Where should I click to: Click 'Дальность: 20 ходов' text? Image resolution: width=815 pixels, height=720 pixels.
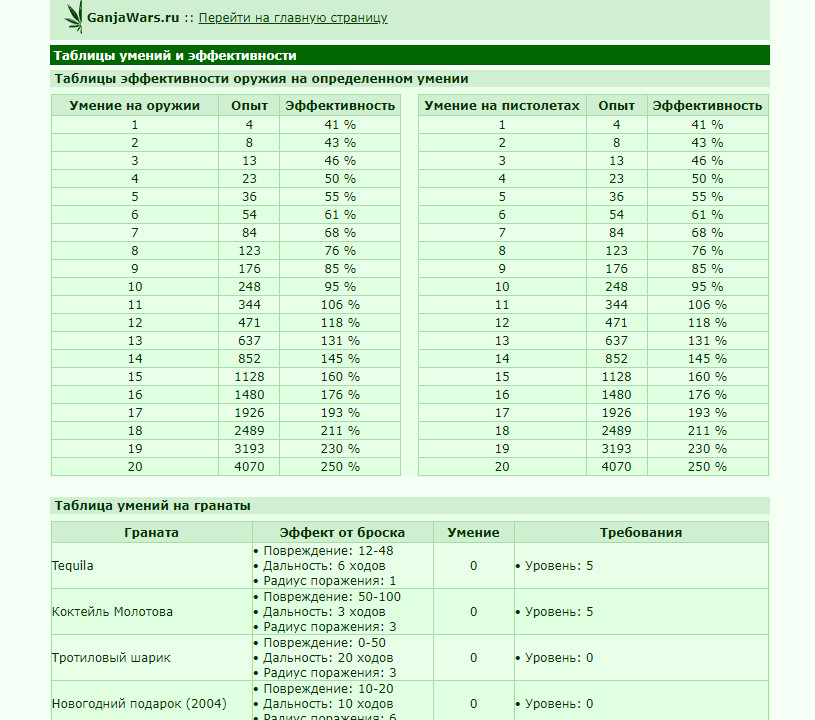[328, 658]
